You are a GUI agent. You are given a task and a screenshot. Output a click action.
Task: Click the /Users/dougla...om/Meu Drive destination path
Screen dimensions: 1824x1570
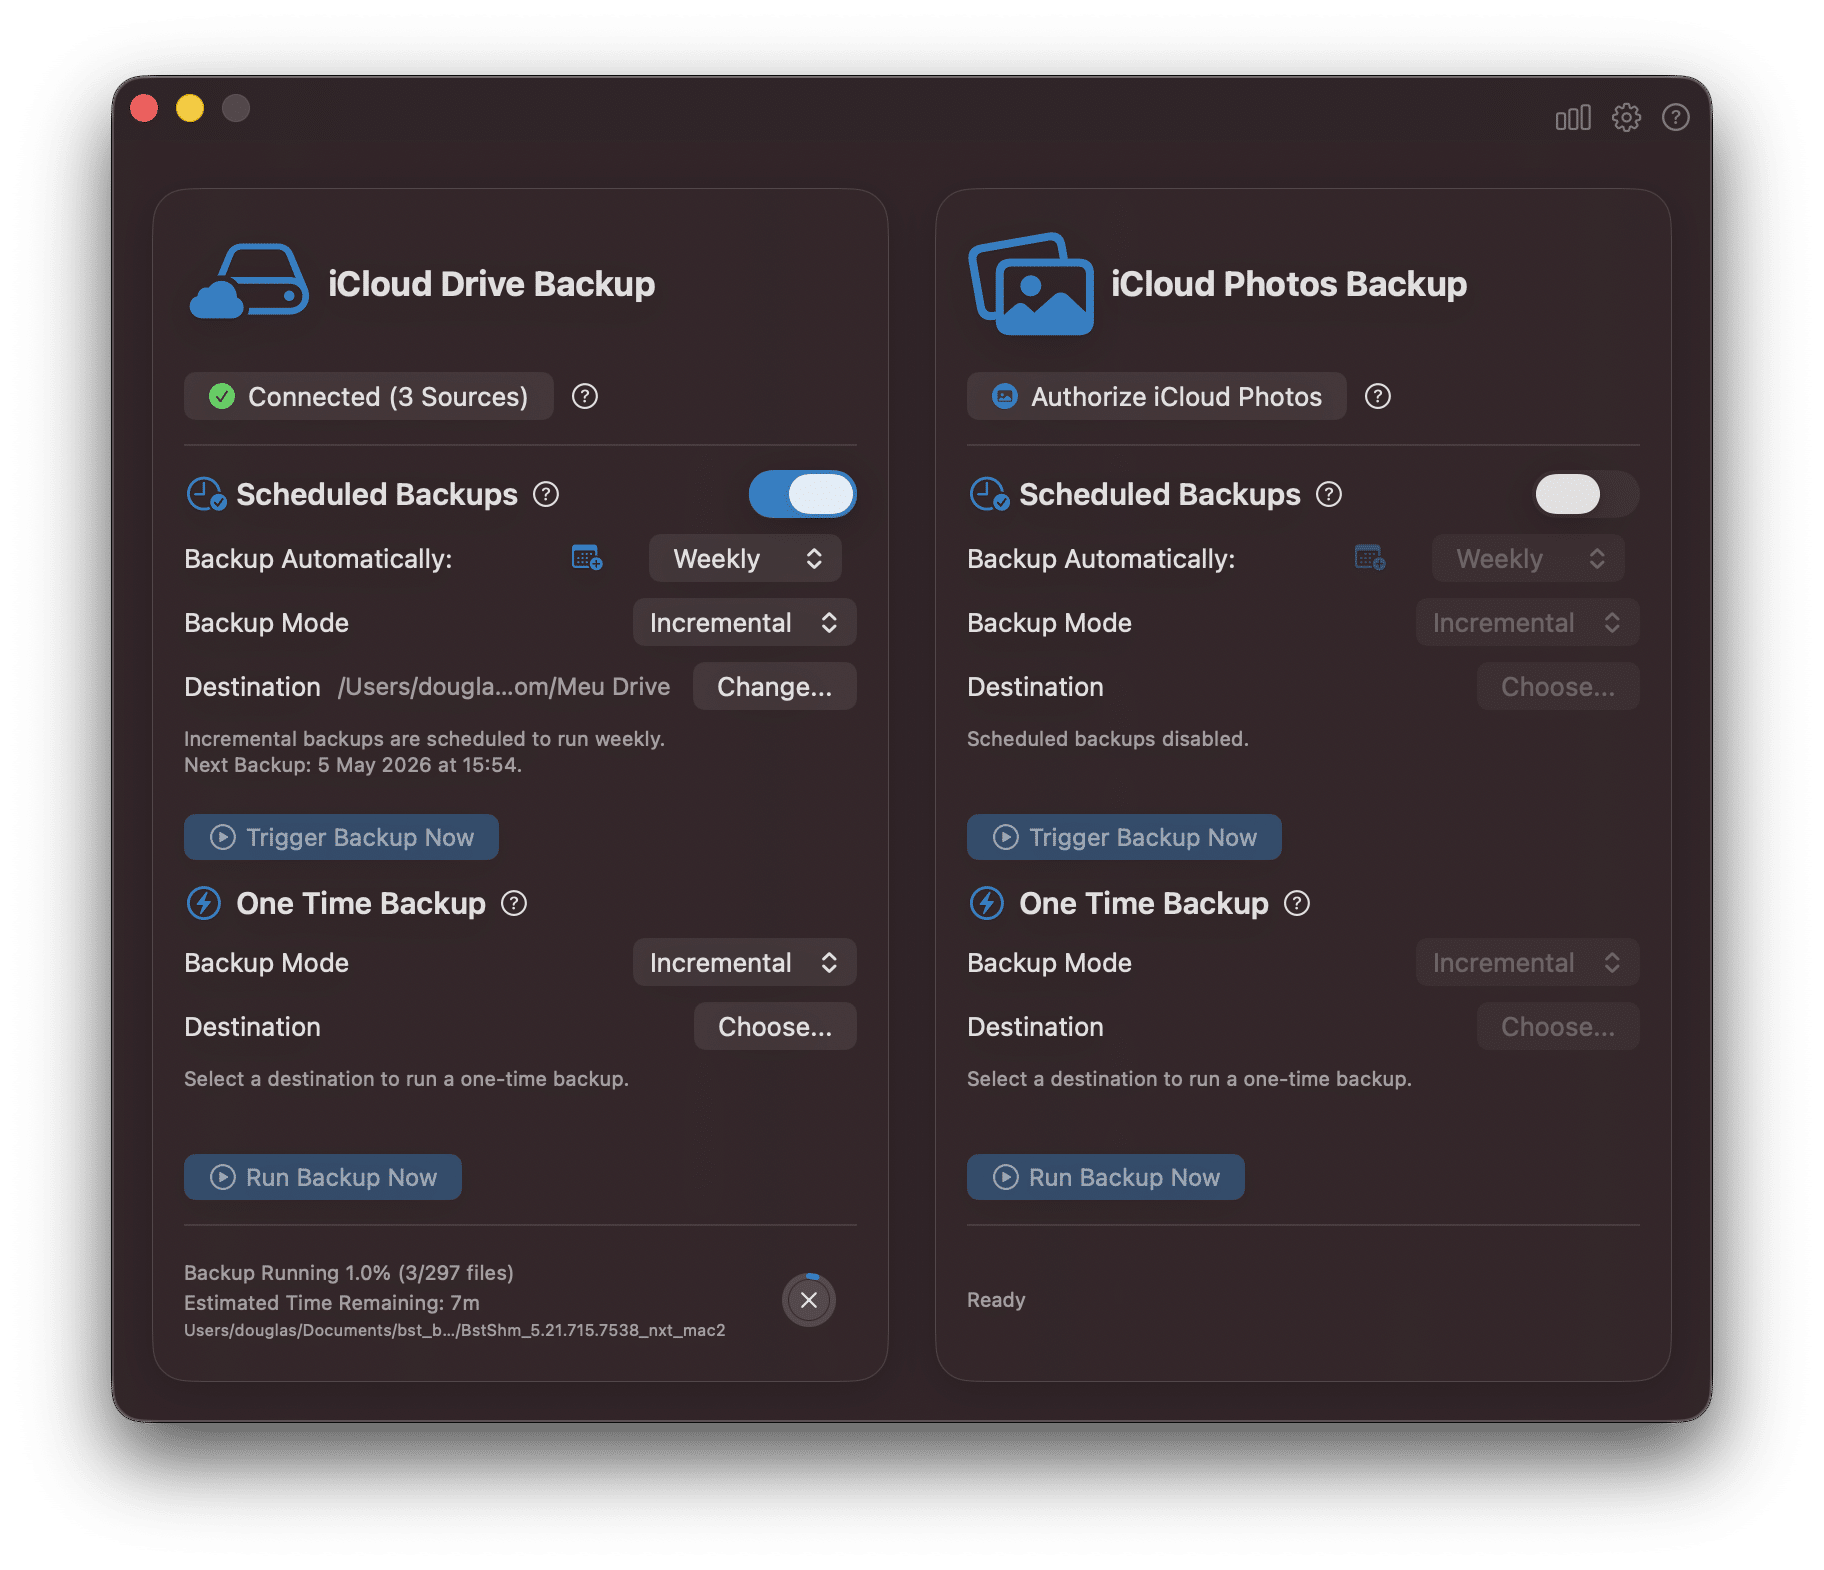[504, 686]
